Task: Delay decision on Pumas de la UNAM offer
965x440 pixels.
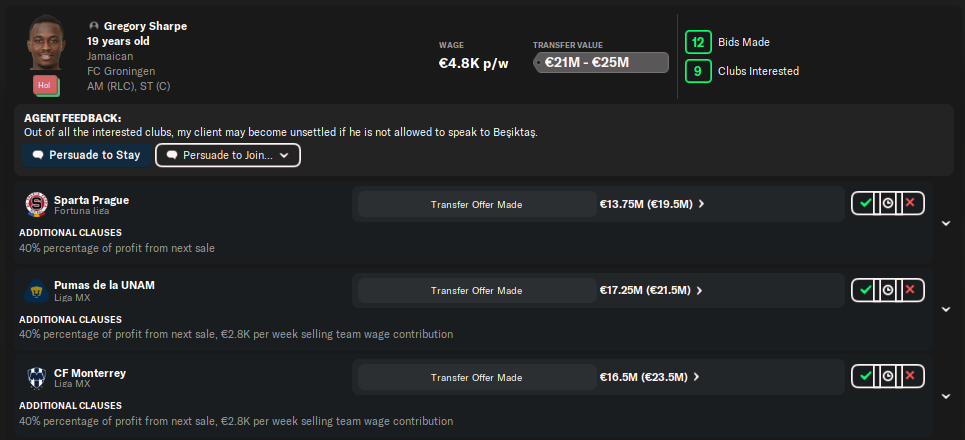Action: (x=887, y=290)
